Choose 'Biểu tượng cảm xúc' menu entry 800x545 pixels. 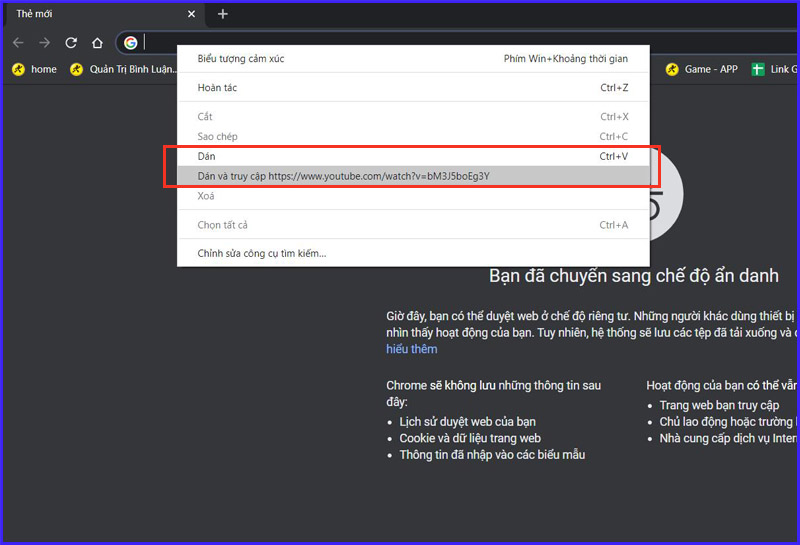413,59
